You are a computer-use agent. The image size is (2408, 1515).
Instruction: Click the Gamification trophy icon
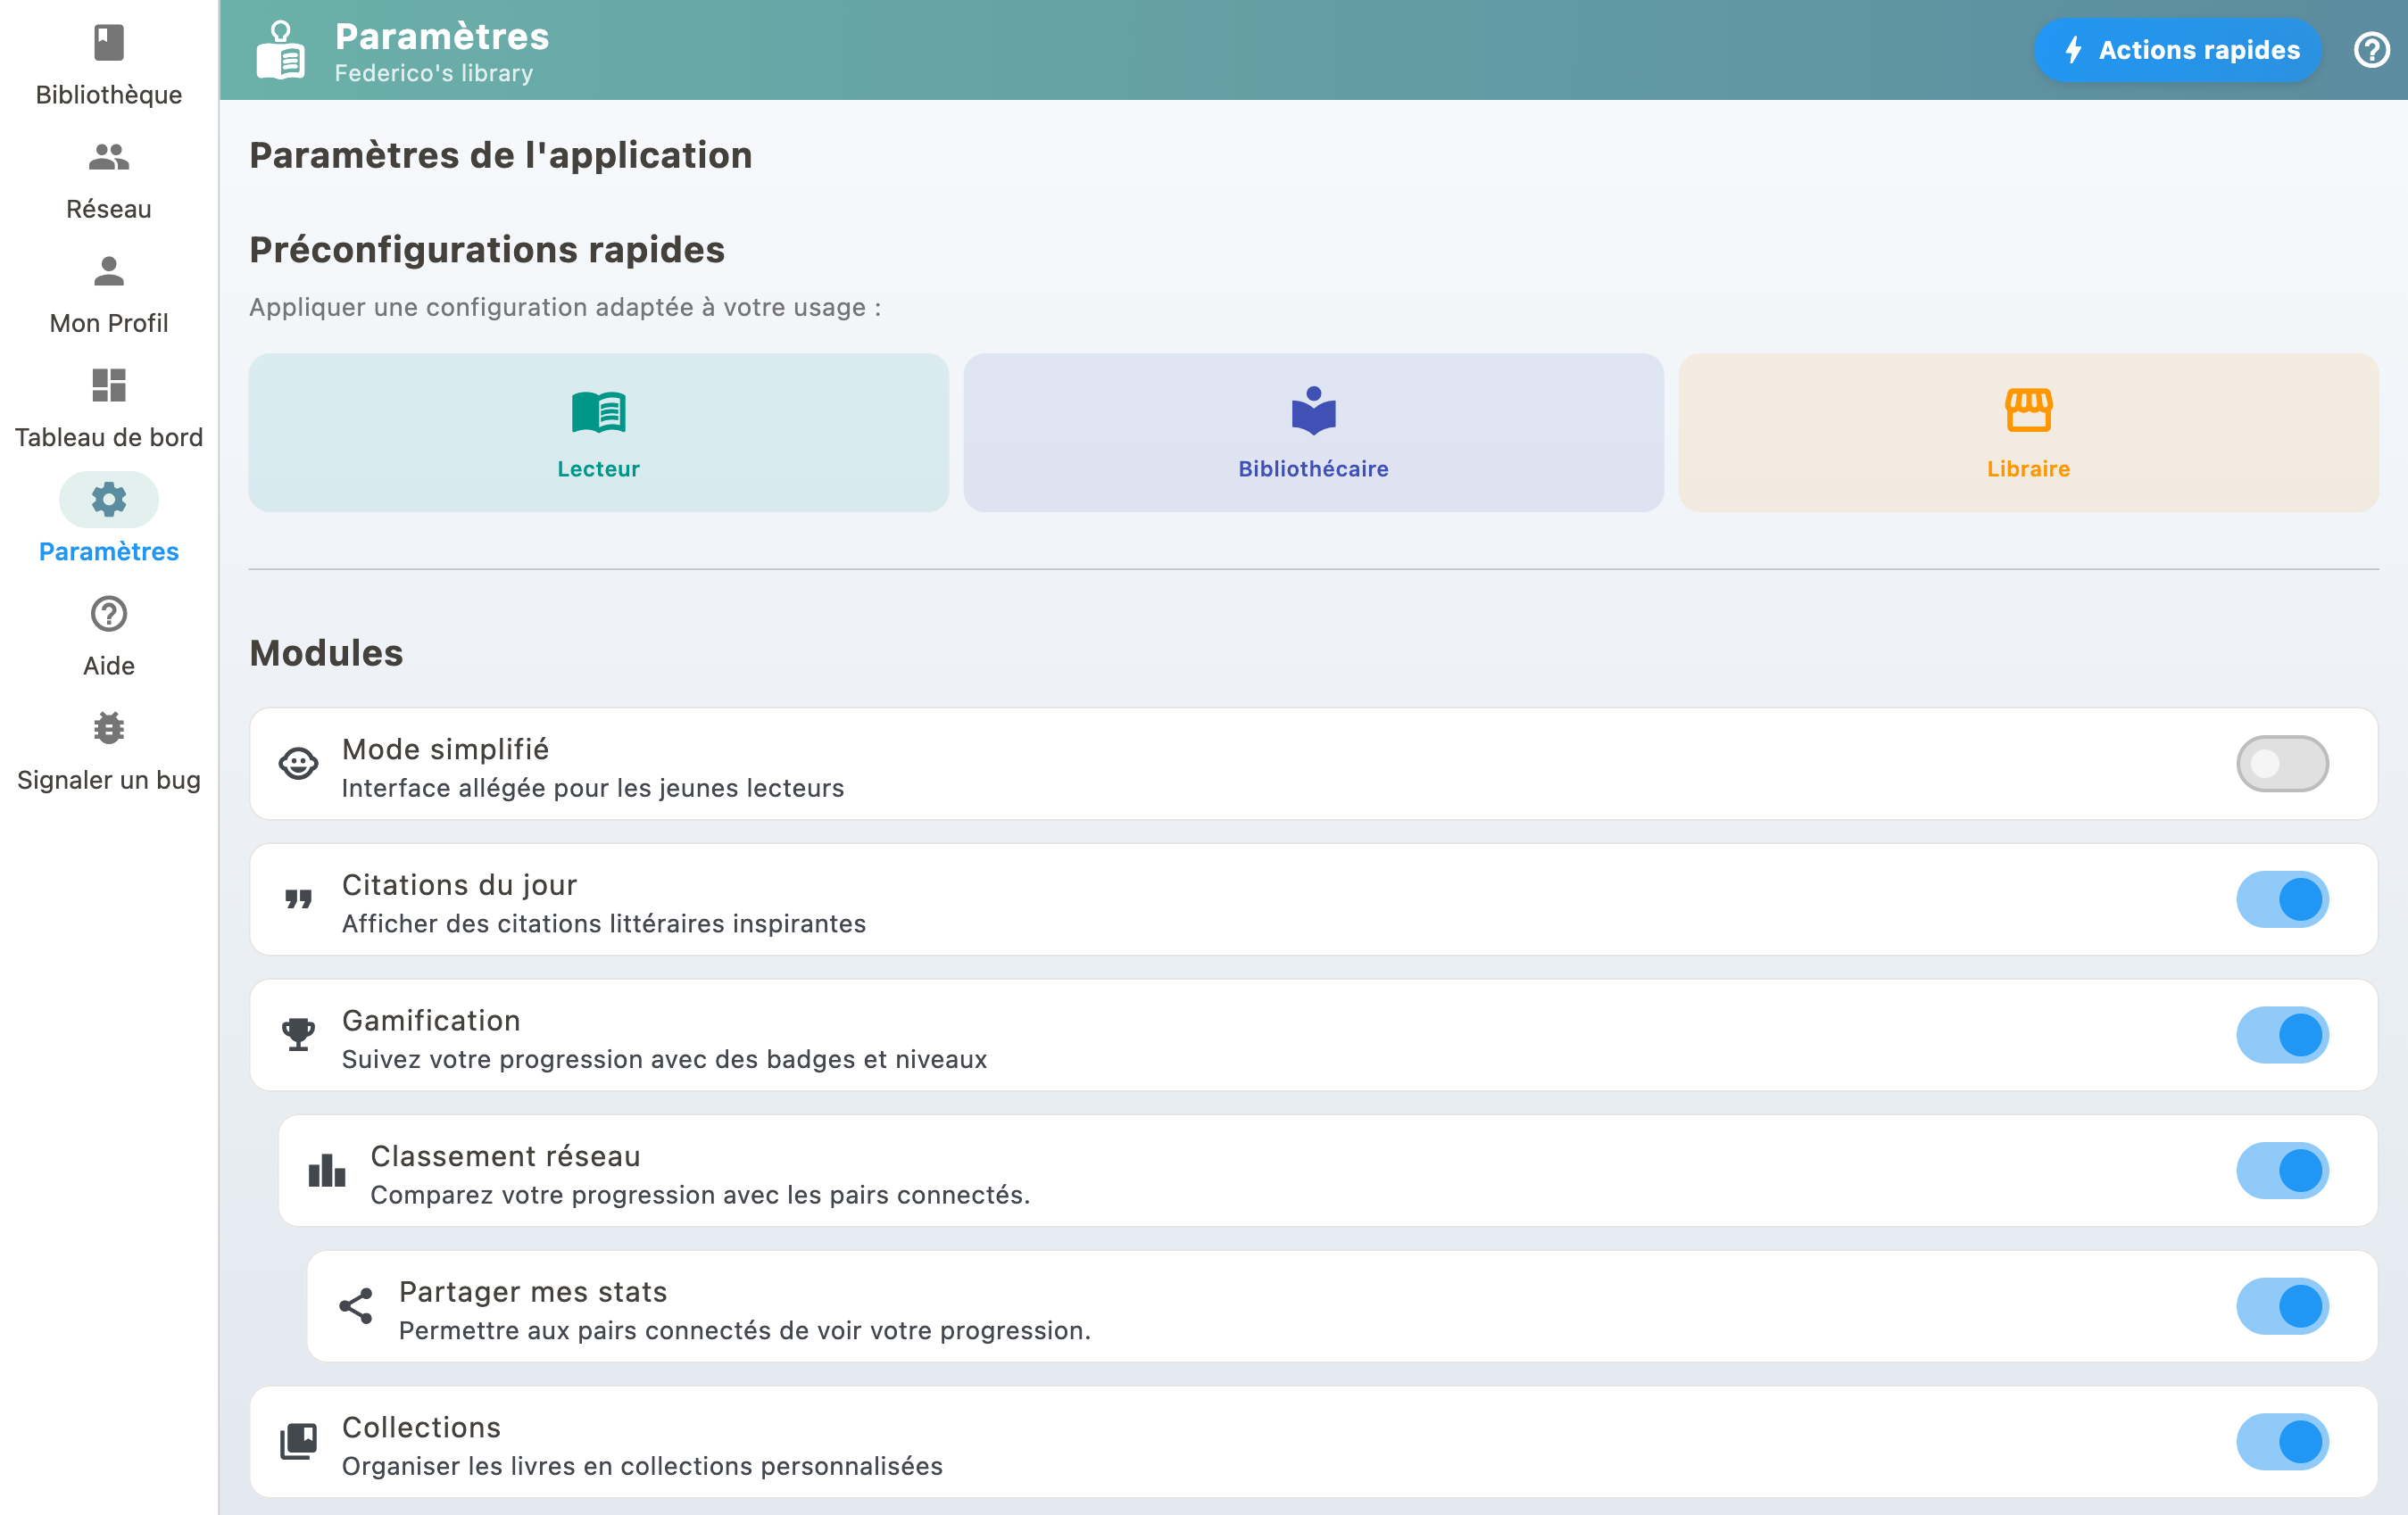[x=297, y=1034]
